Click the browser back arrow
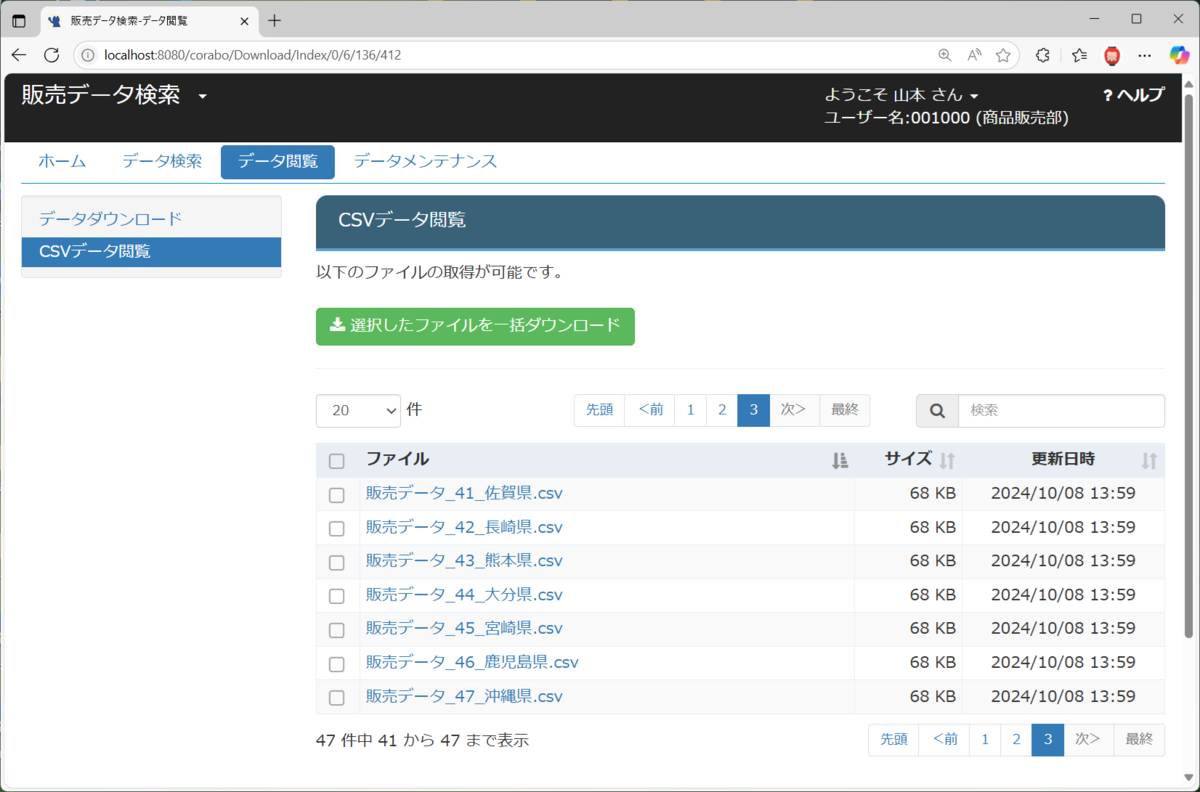1200x792 pixels. 19,55
